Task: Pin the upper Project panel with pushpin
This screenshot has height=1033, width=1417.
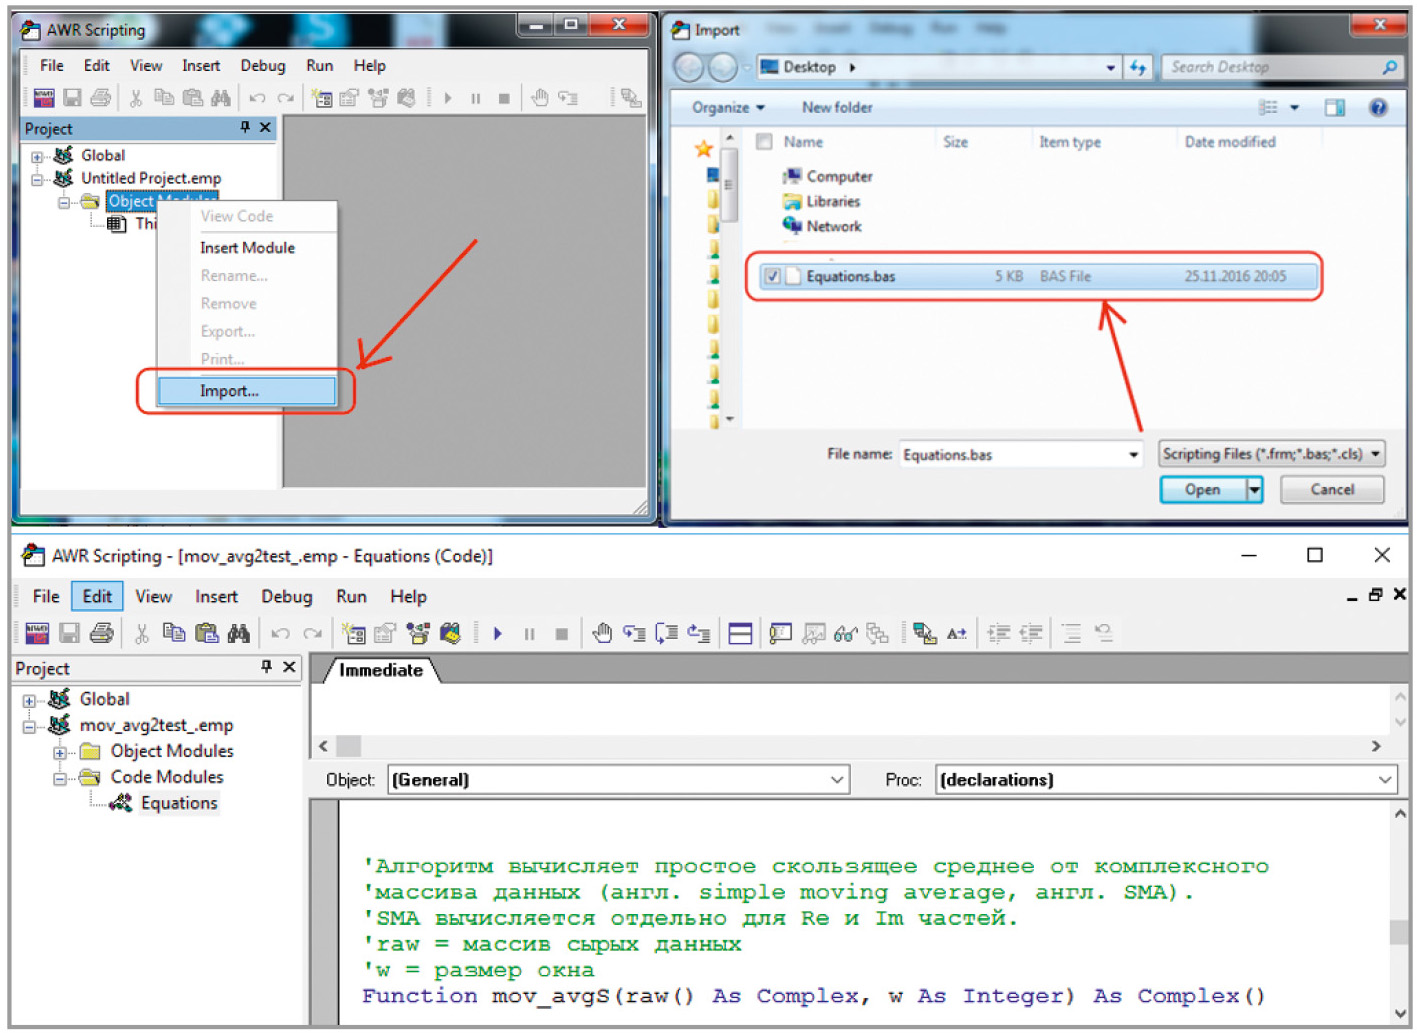Action: click(245, 127)
